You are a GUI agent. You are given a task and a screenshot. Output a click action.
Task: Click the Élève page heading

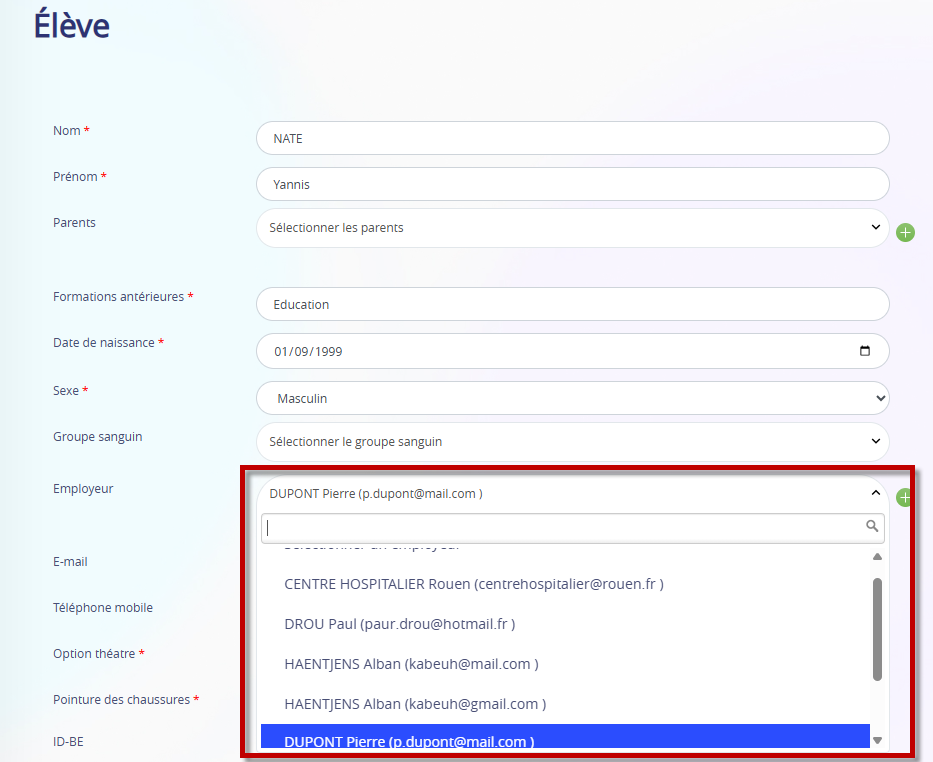(71, 25)
